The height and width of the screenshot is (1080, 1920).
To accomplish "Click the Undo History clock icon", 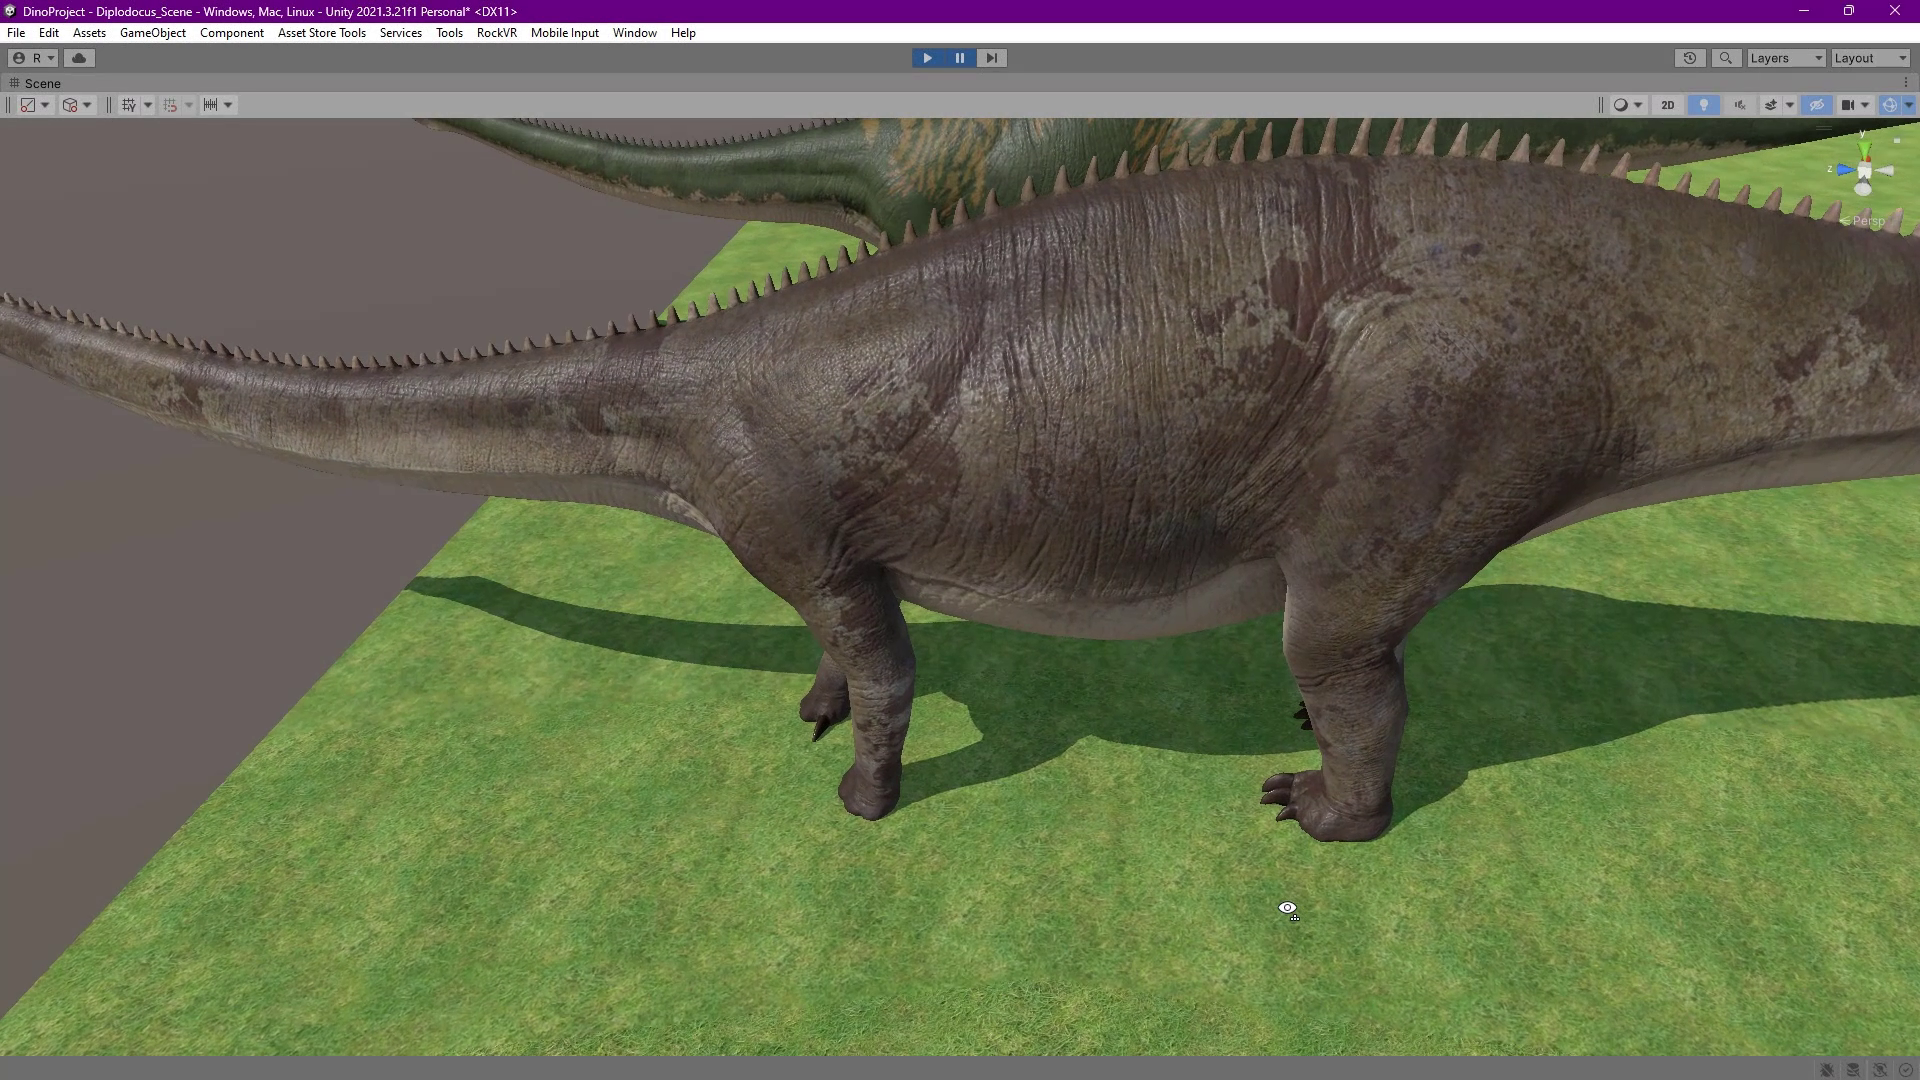I will (x=1690, y=57).
